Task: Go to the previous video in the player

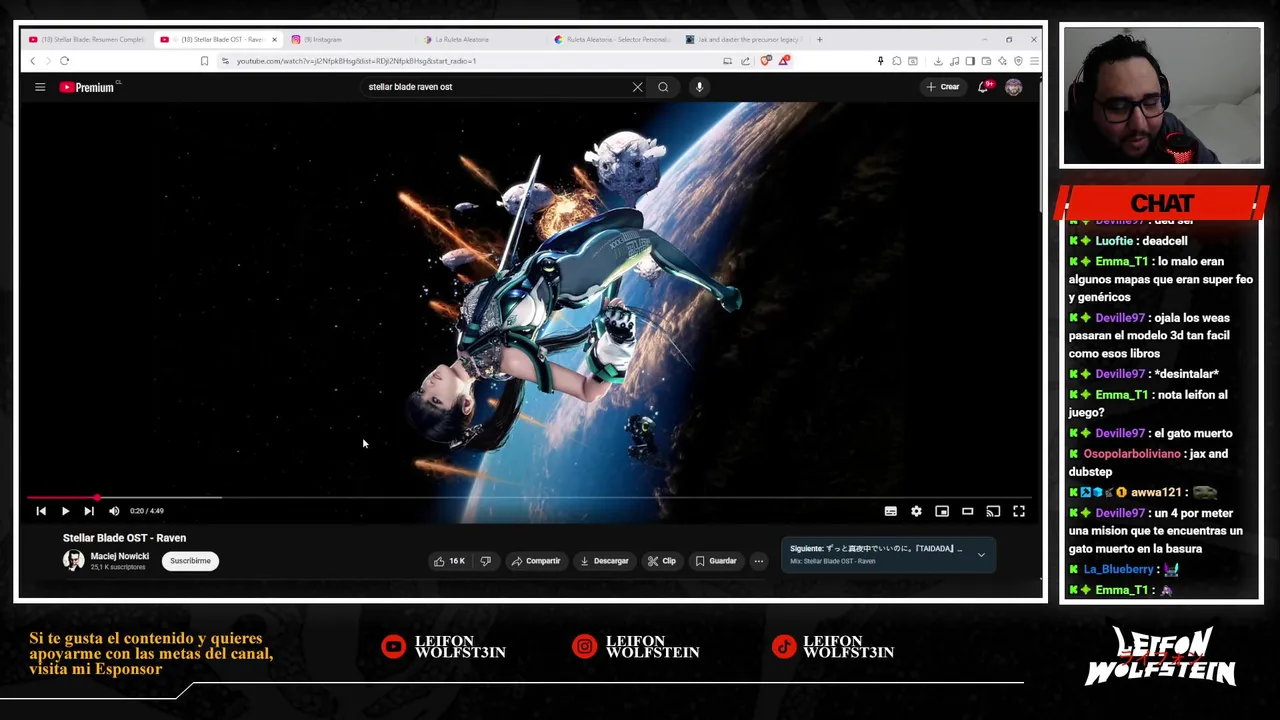Action: (41, 511)
